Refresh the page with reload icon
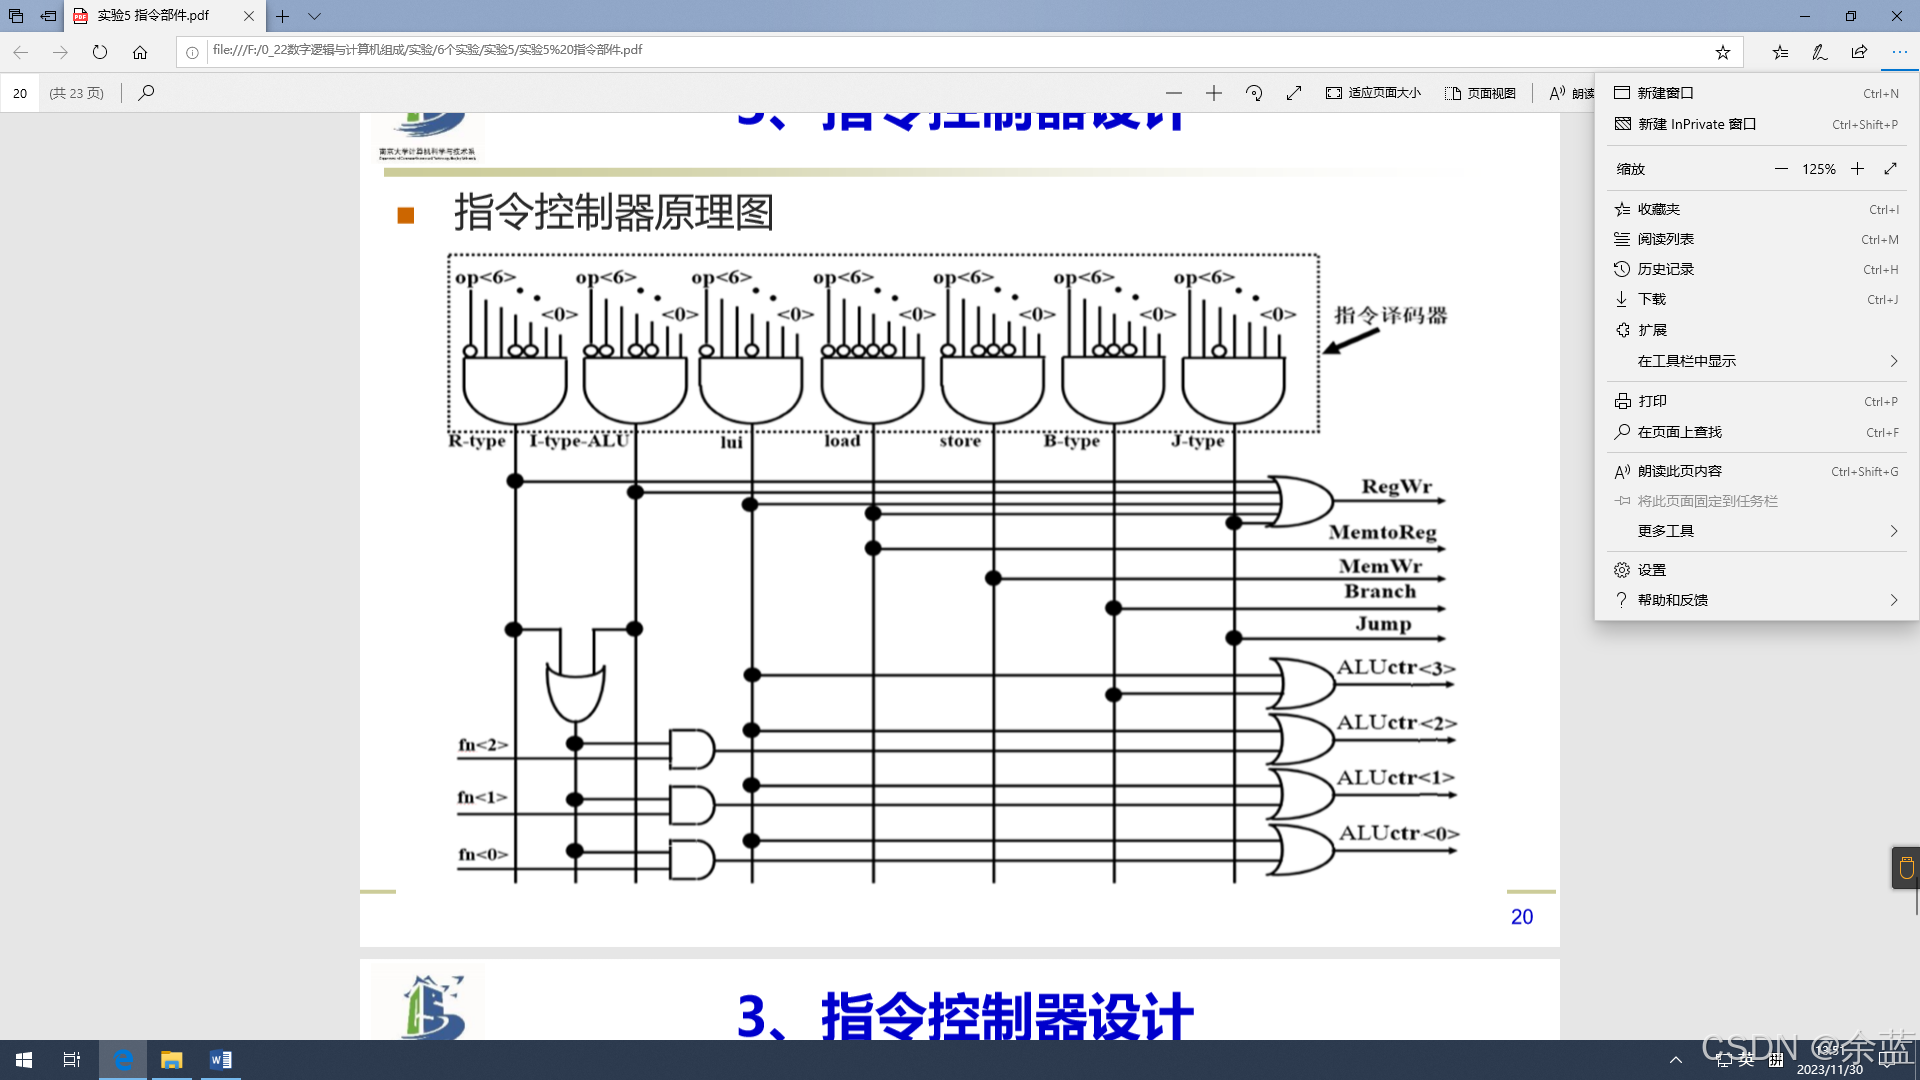Screen dimensions: 1920x1080 (x=100, y=52)
